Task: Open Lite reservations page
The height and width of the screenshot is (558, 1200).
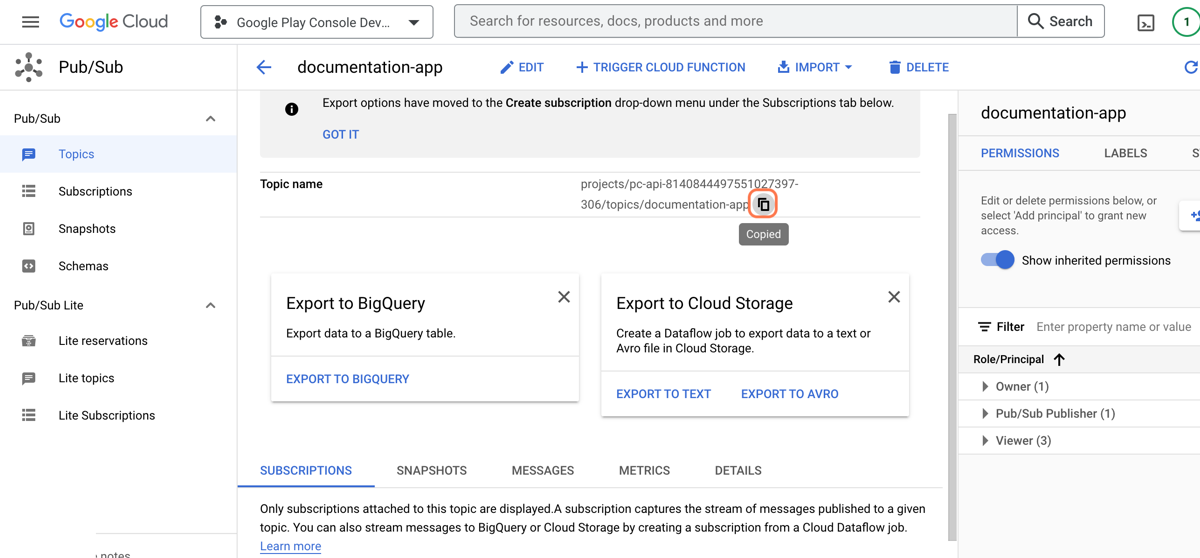Action: tap(103, 341)
